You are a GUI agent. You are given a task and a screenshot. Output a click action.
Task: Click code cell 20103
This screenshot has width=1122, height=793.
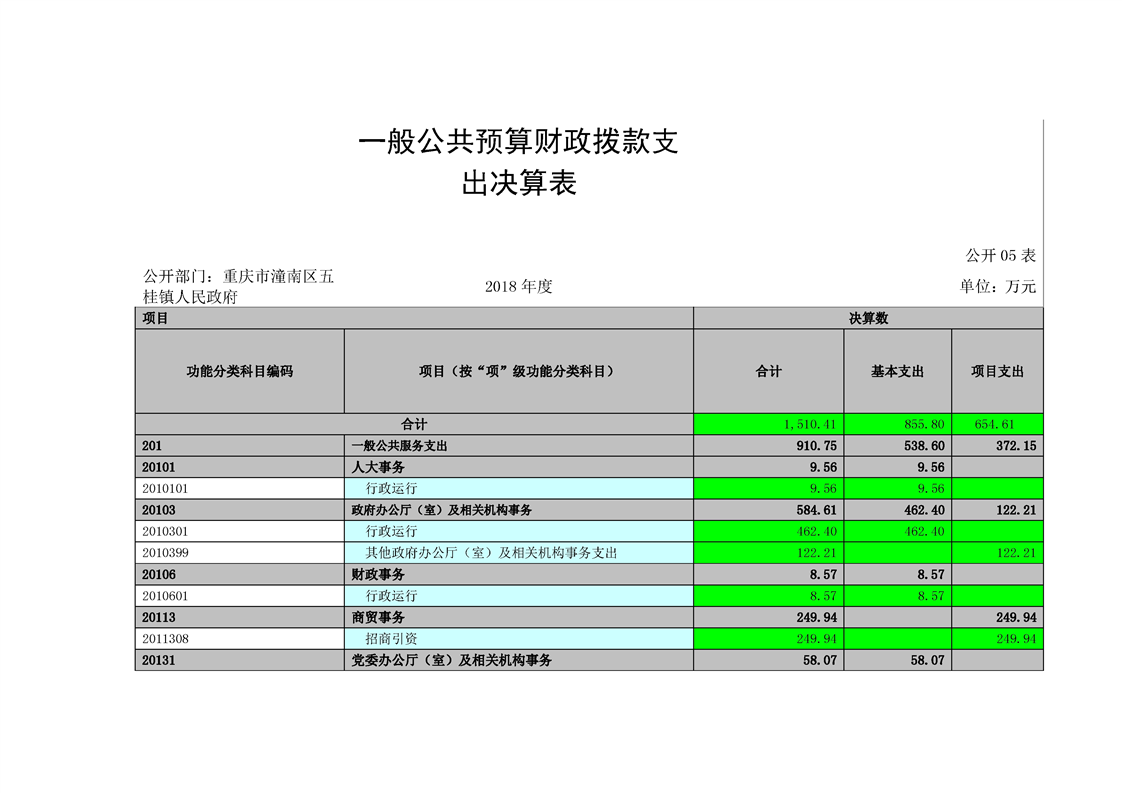[240, 510]
